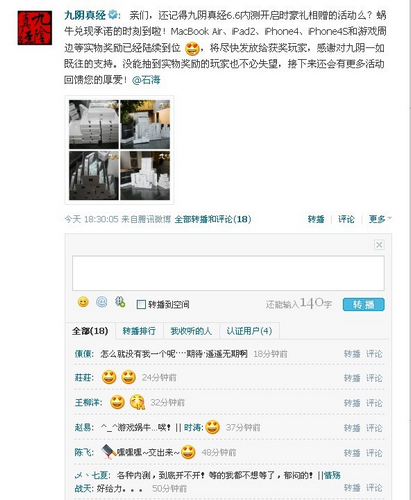Click the knife emoticon in 陈飞's comment

pos(108,452)
